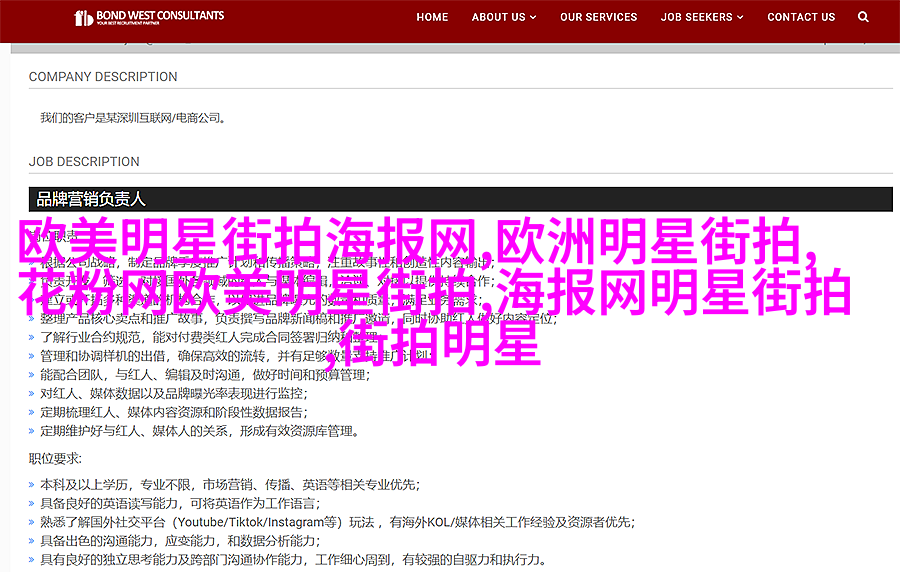The height and width of the screenshot is (572, 900).
Task: Click the line 本科及以上学历,专业不限
Action: [x=230, y=485]
